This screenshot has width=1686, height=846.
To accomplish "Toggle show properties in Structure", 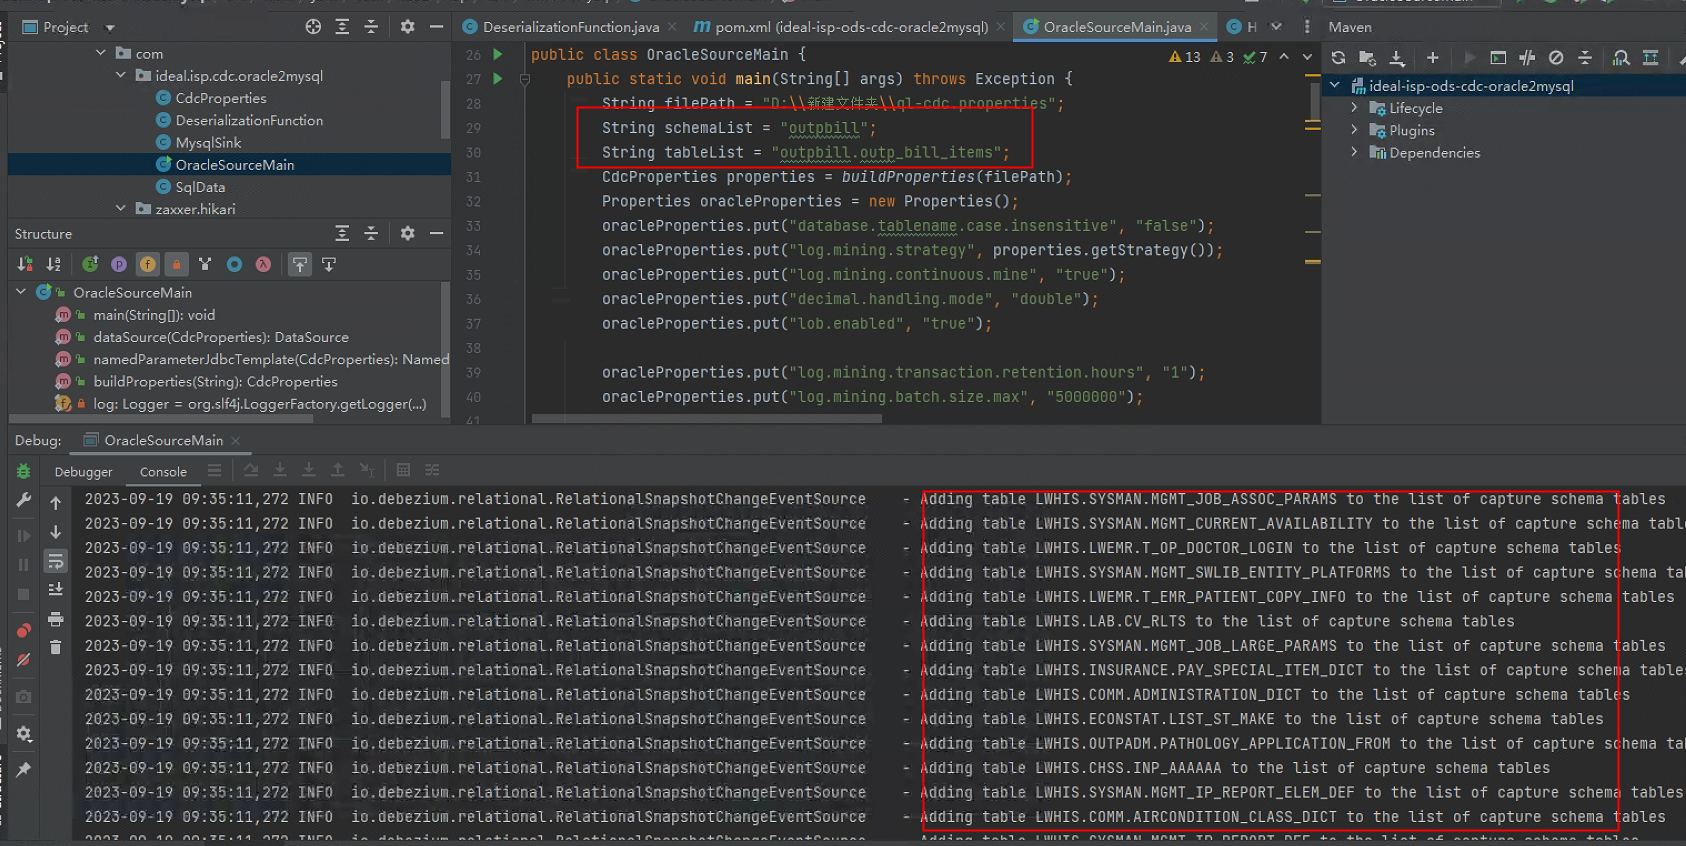I will (x=119, y=264).
